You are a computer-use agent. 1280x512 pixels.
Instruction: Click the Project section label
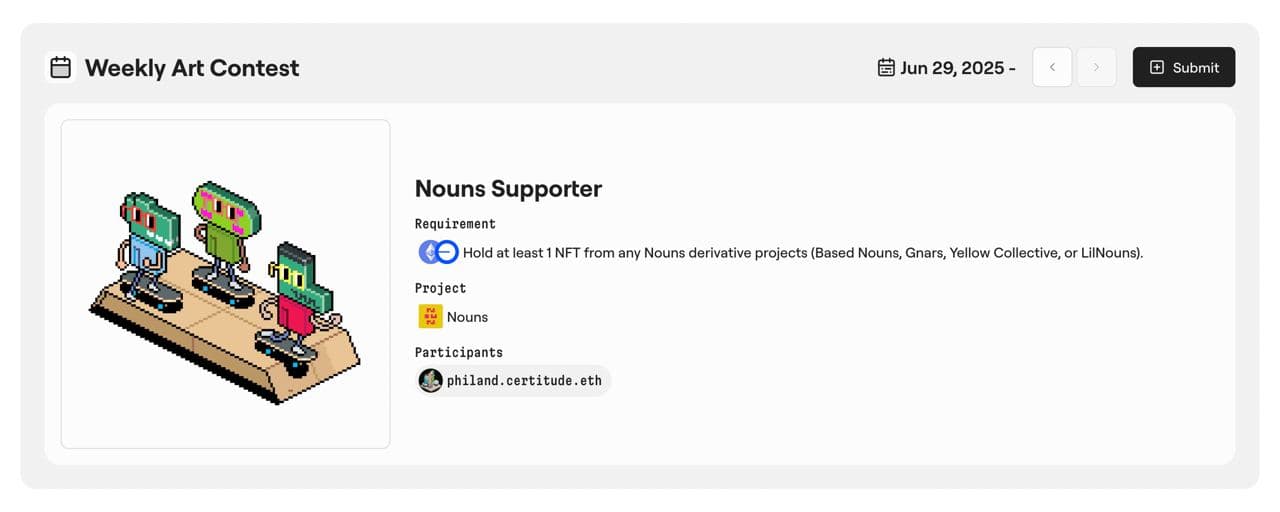(440, 288)
